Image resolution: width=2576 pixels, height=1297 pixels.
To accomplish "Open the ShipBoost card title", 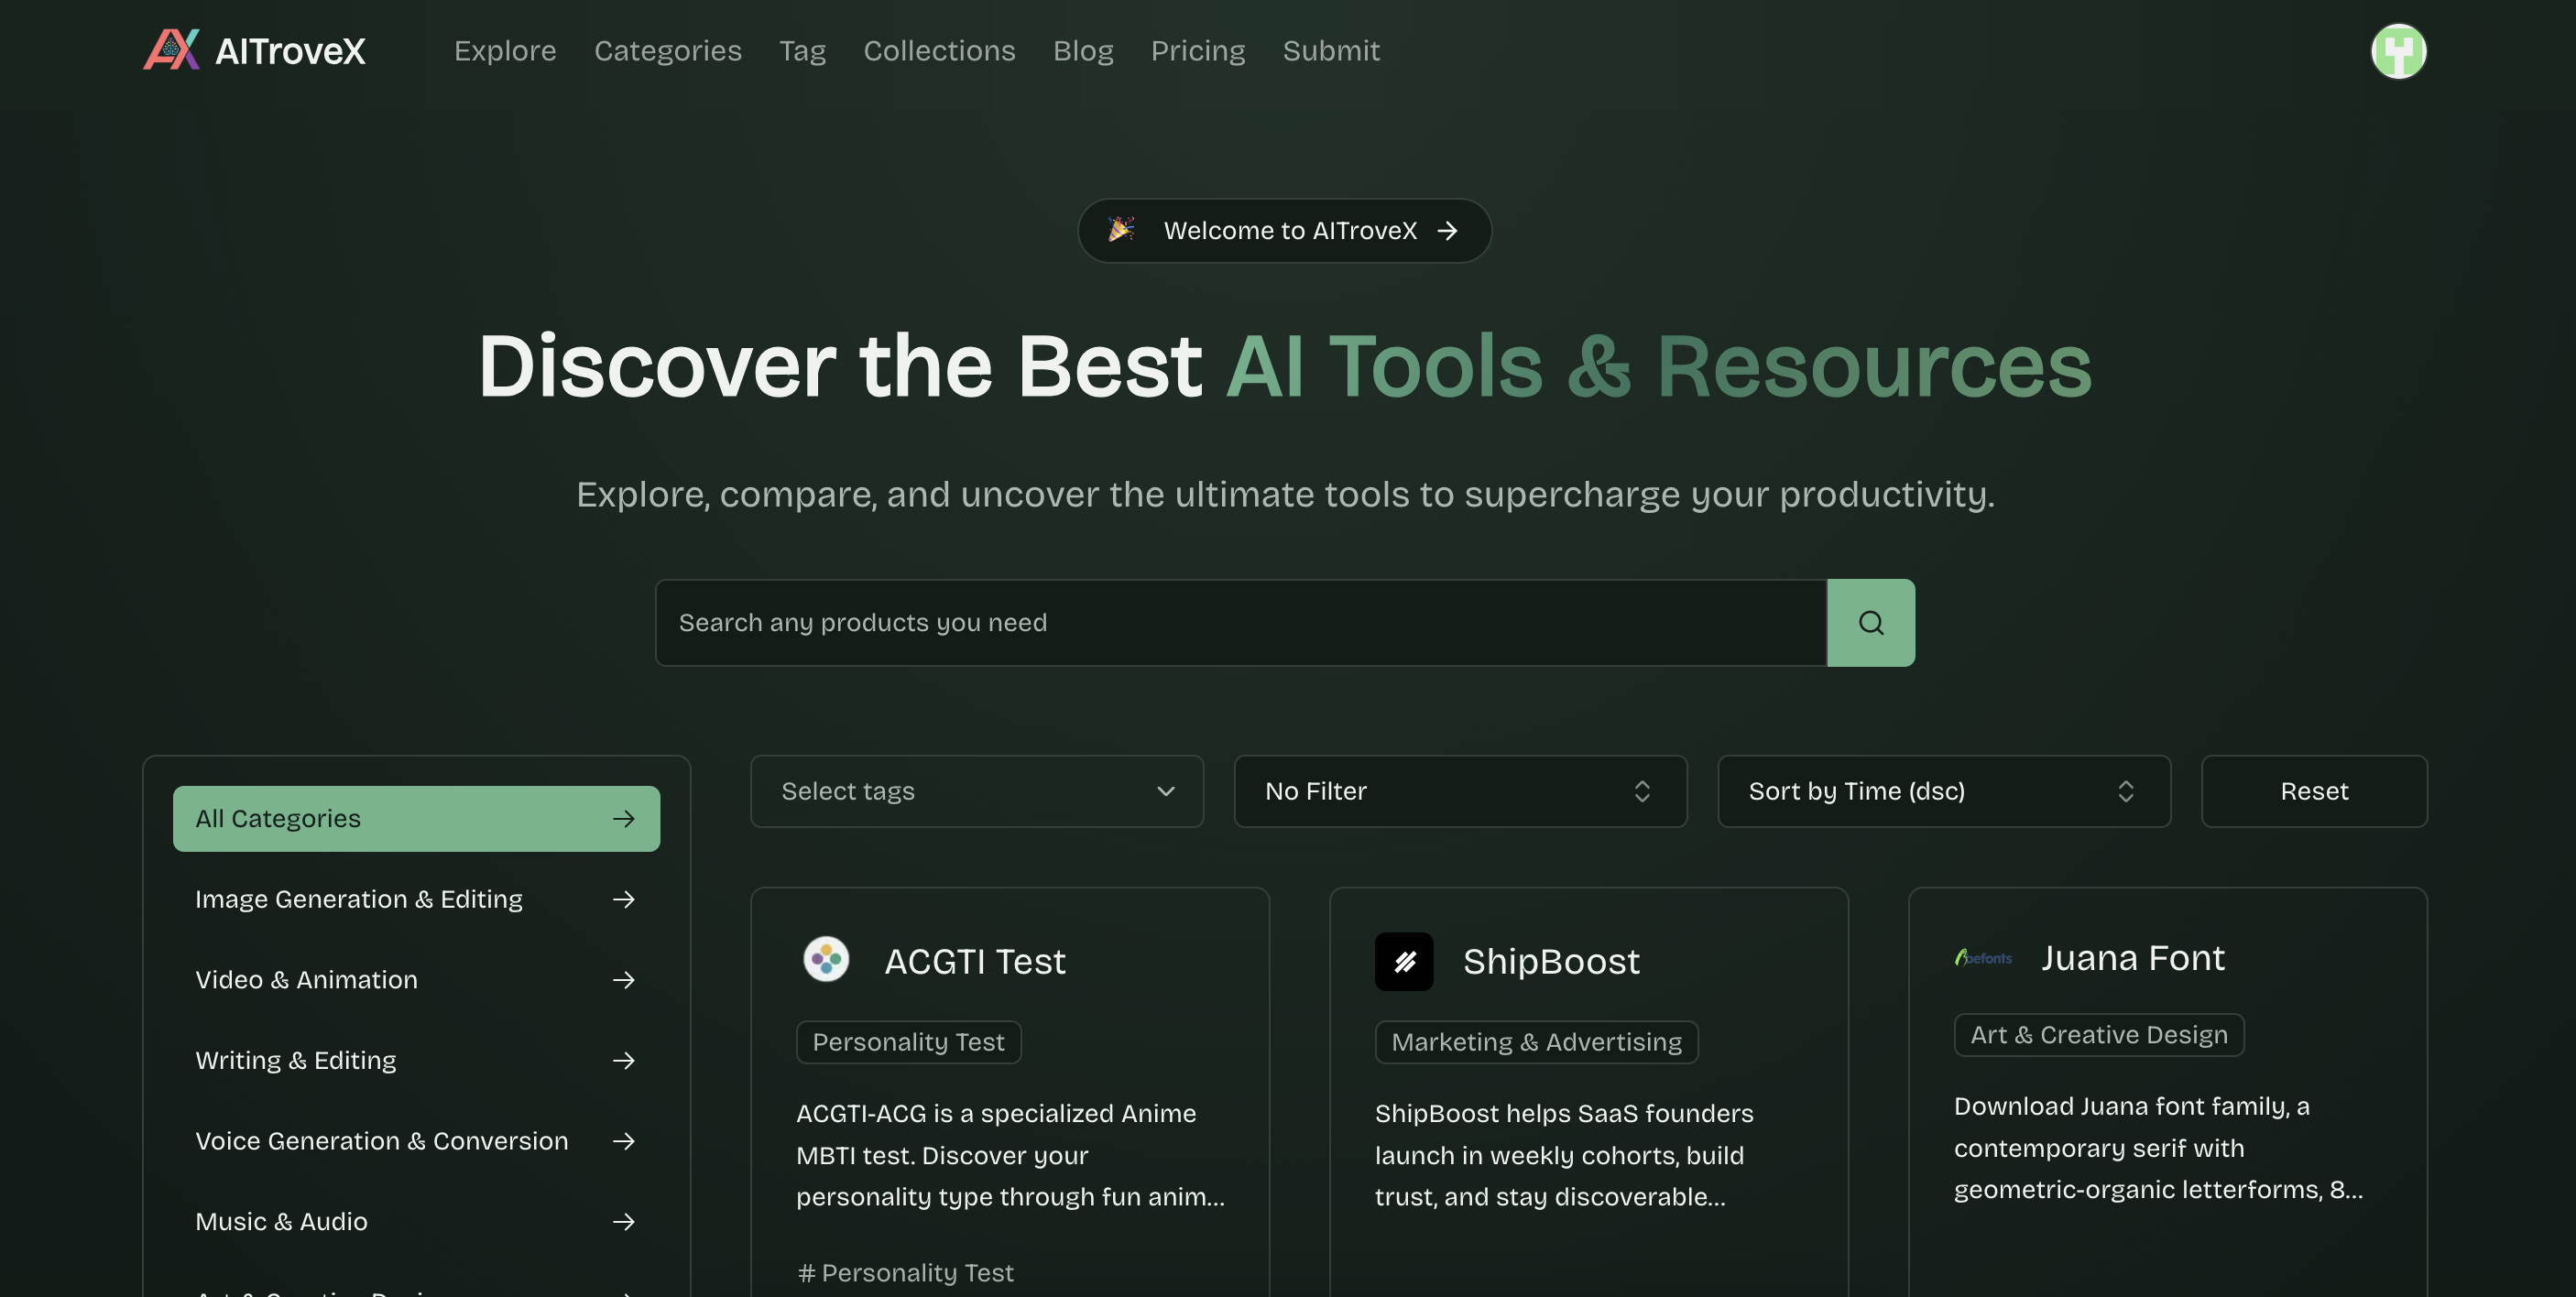I will (1551, 961).
